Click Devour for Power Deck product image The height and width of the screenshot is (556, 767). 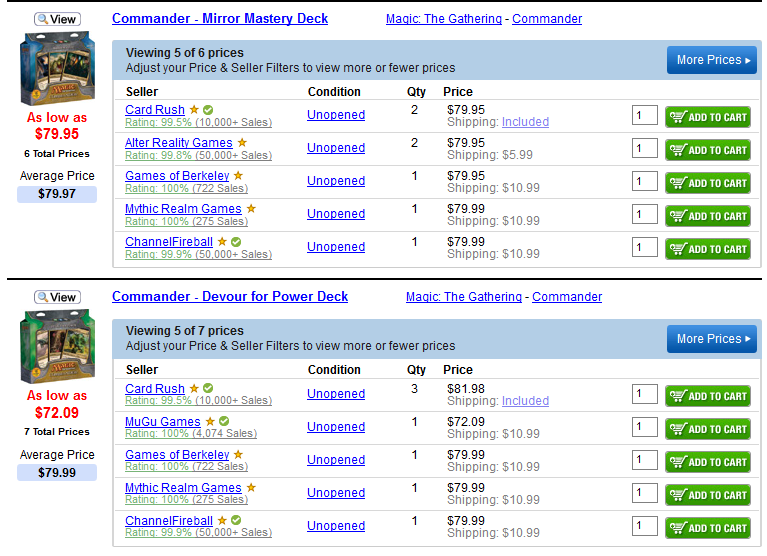(57, 346)
